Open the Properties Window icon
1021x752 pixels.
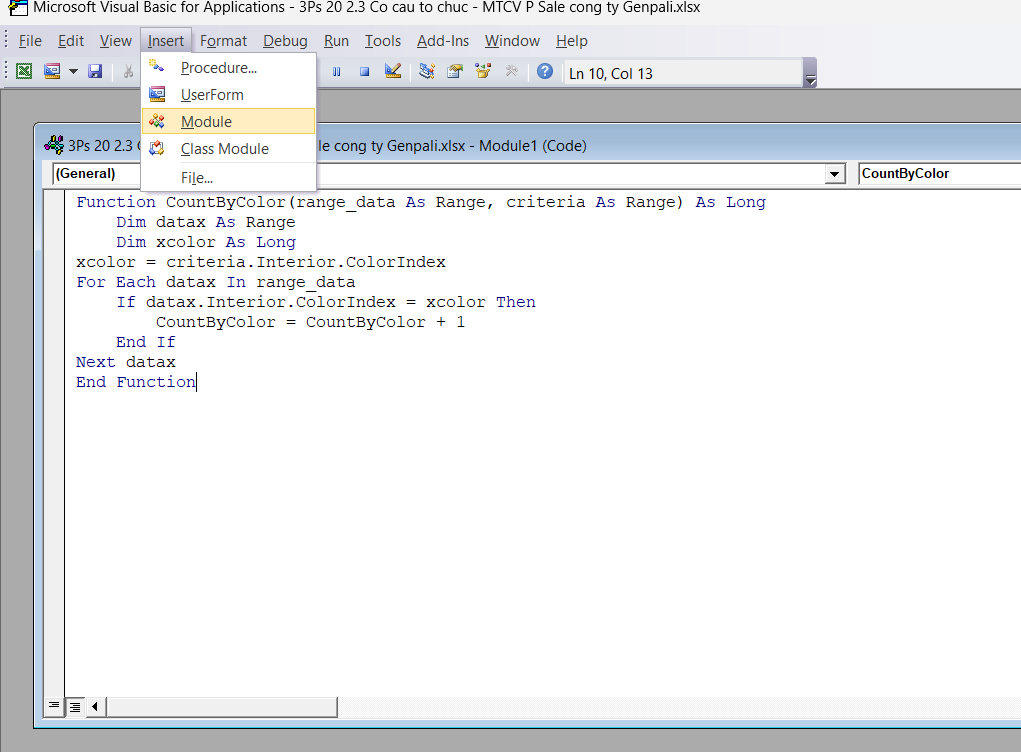455,72
